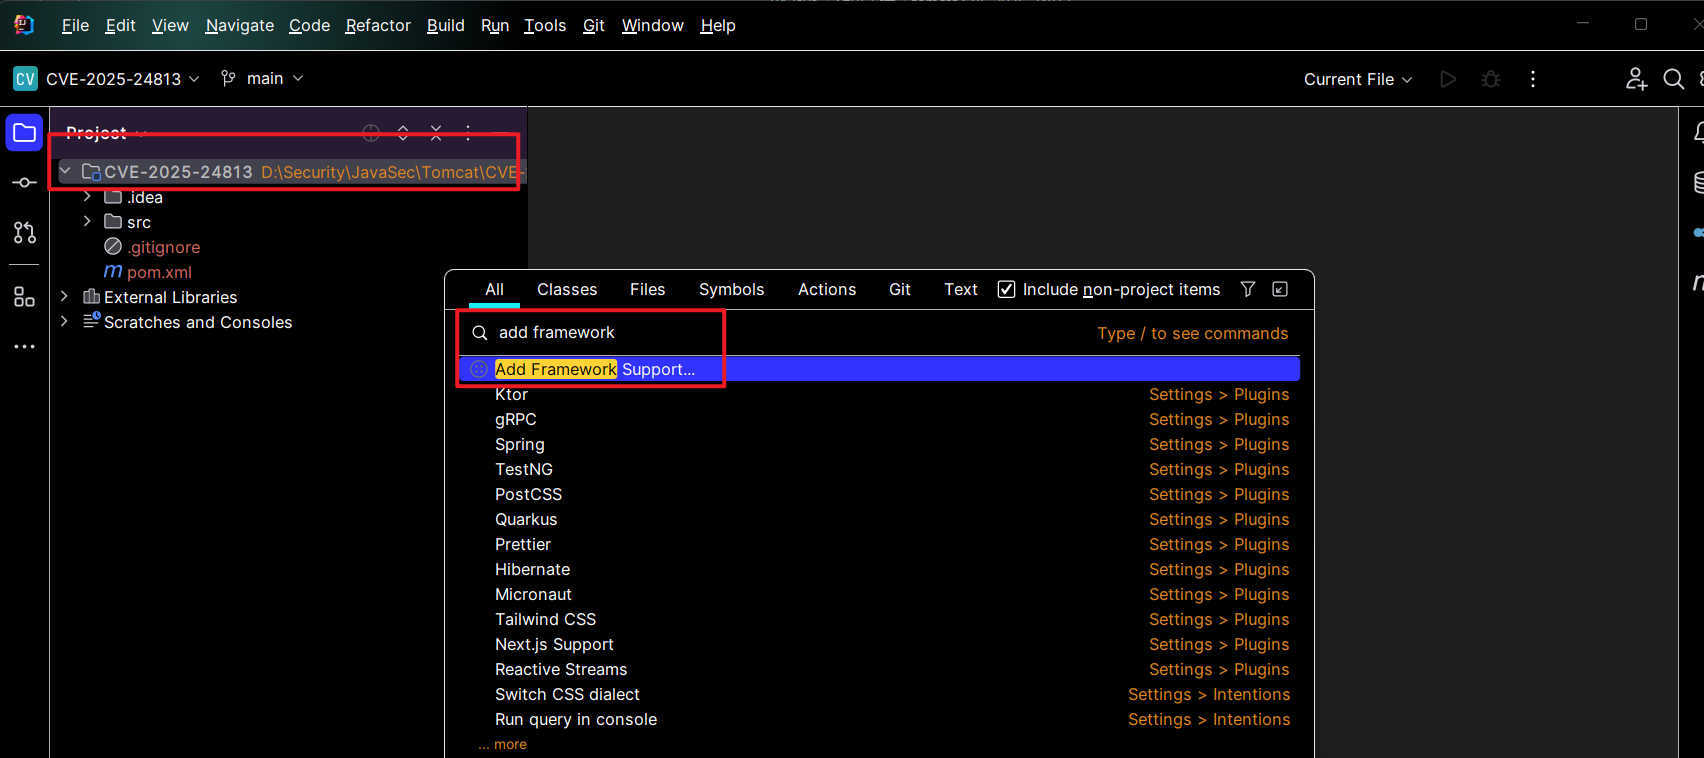This screenshot has height=758, width=1704.
Task: Select the Spring plugin result
Action: coord(879,444)
